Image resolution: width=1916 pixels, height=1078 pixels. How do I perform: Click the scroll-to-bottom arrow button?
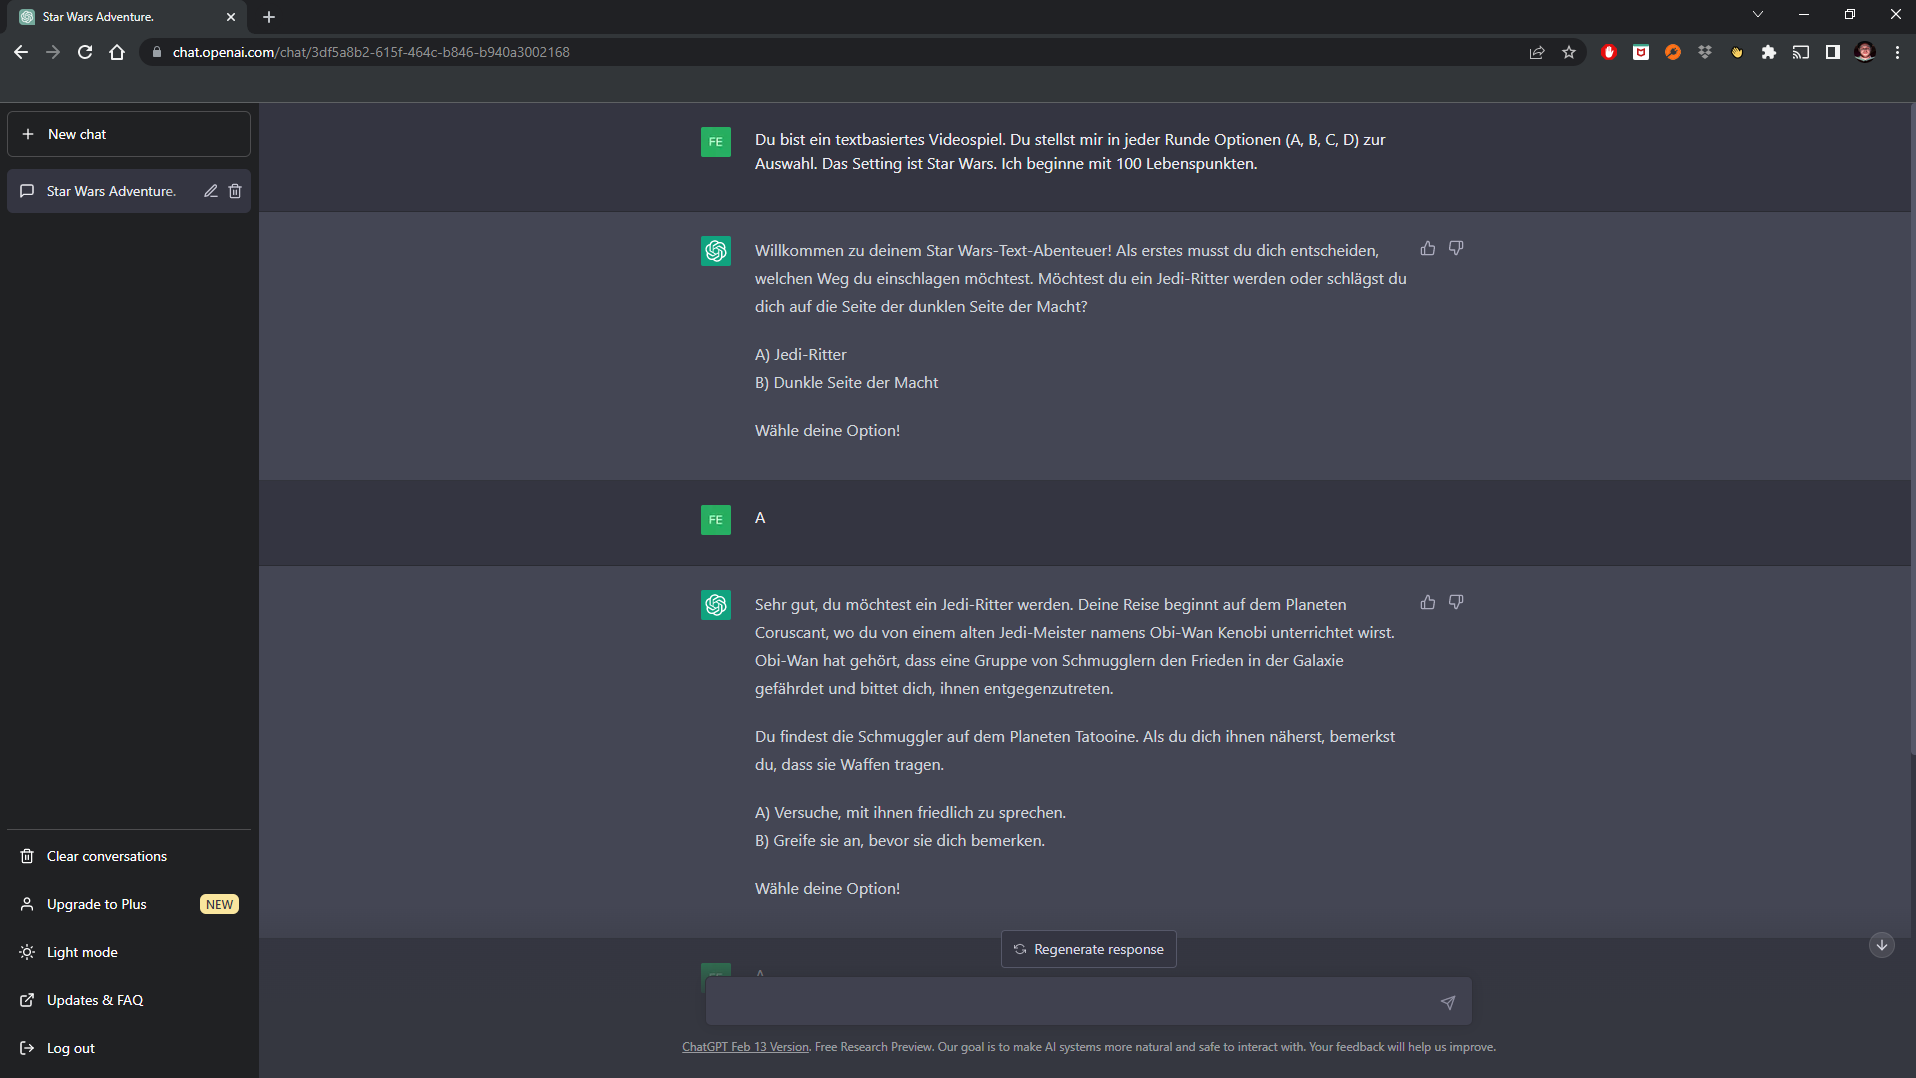click(1881, 945)
